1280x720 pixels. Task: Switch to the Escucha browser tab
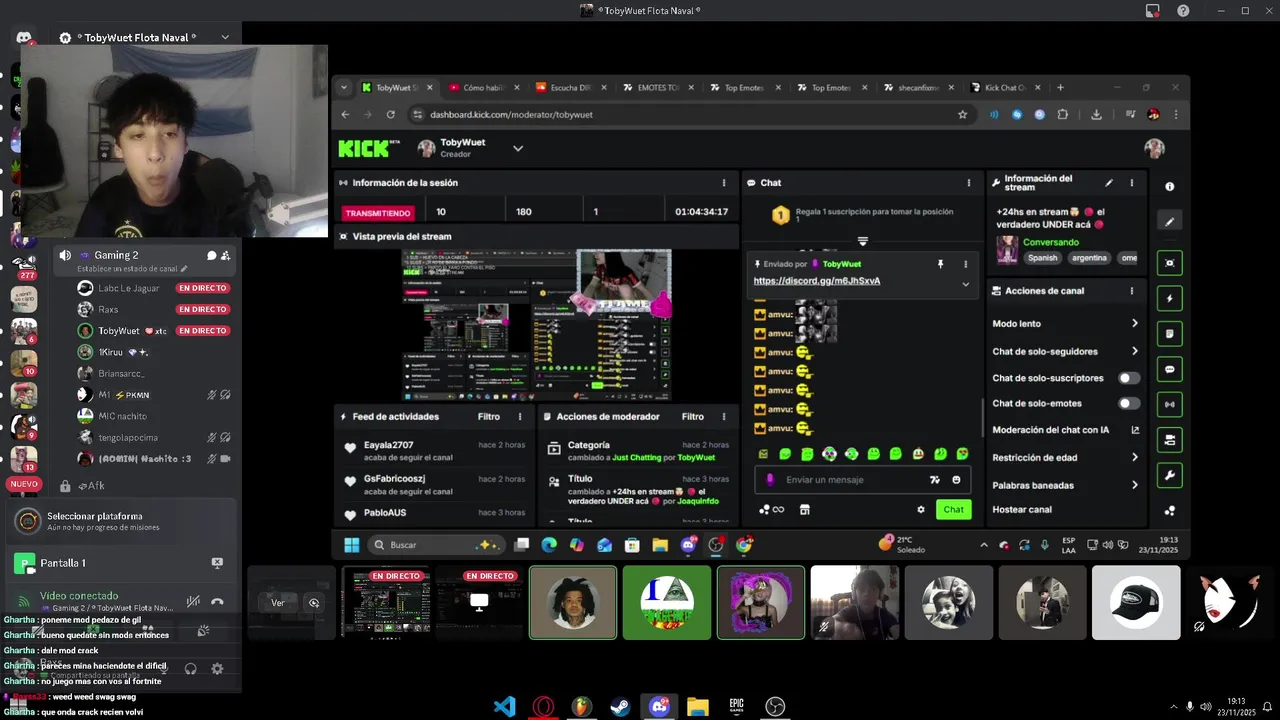coord(569,88)
